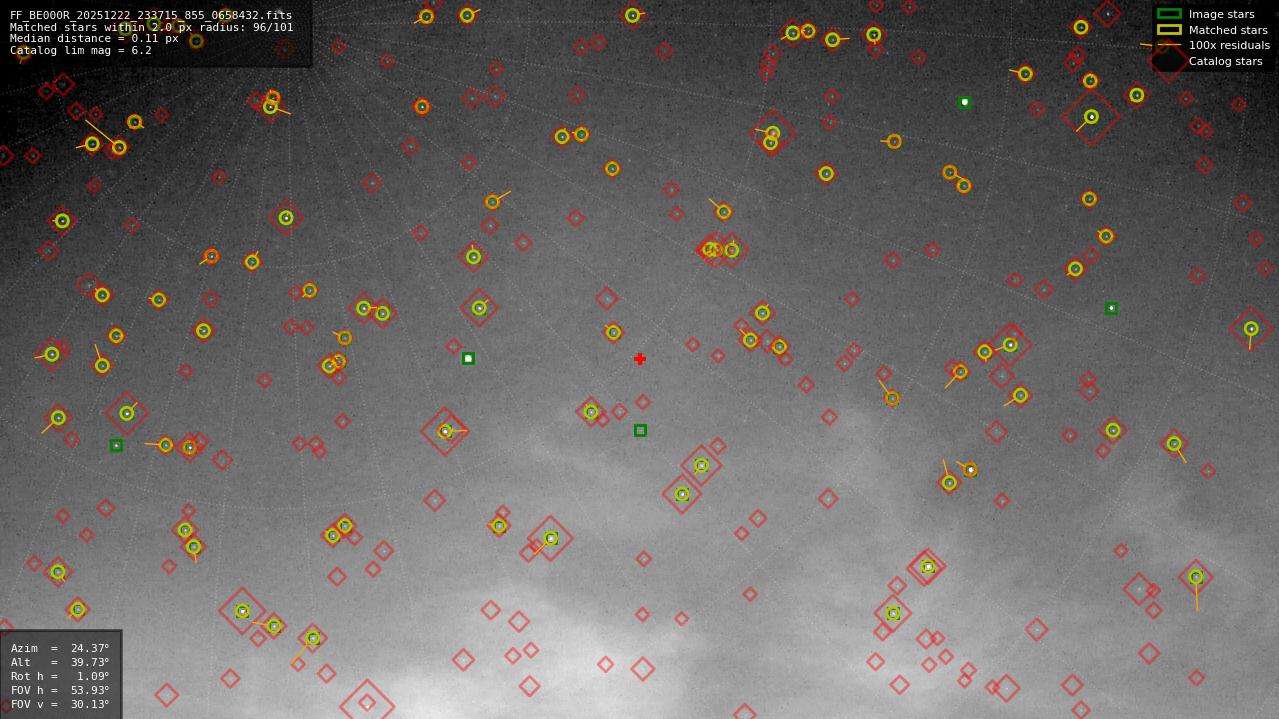Click the yellow Matched stars legend swatch
The height and width of the screenshot is (719, 1279).
[x=1169, y=30]
